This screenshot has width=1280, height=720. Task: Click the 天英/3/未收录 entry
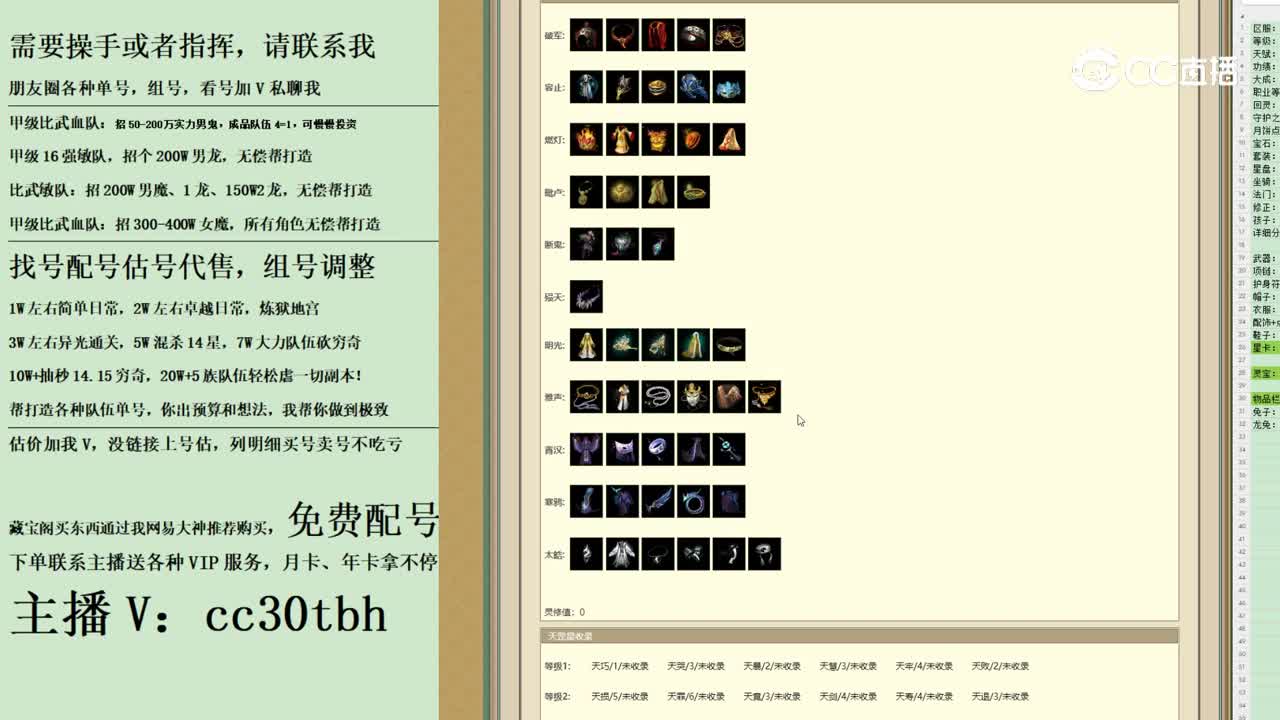pos(696,666)
